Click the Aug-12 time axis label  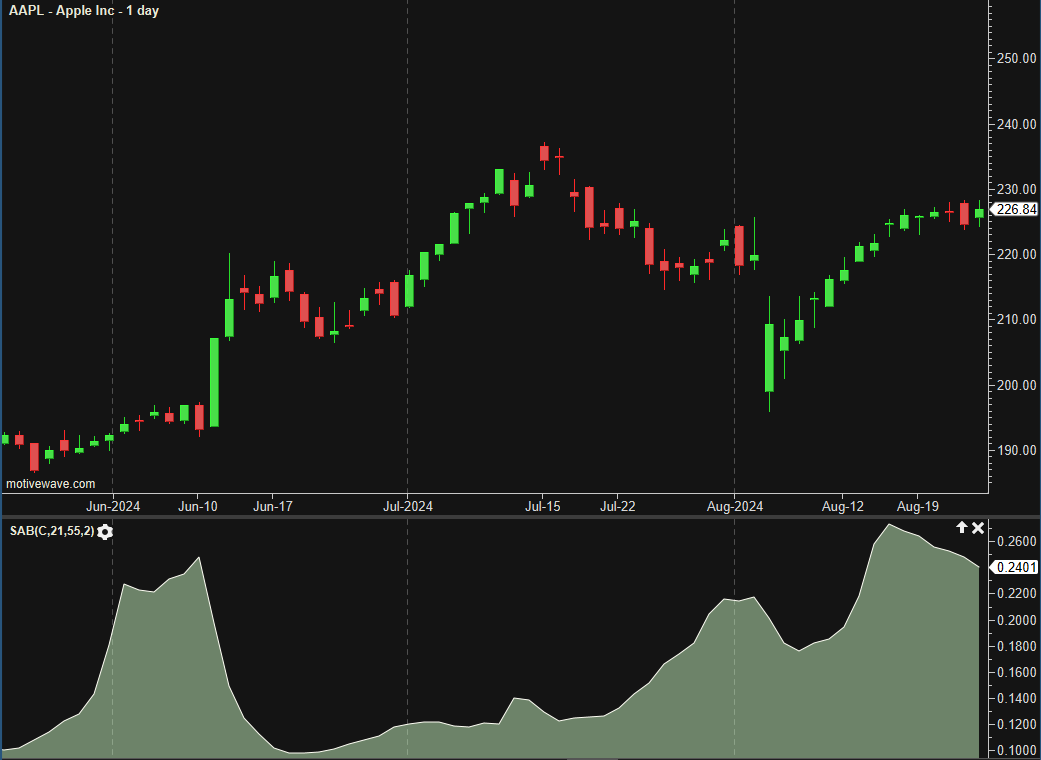(843, 507)
